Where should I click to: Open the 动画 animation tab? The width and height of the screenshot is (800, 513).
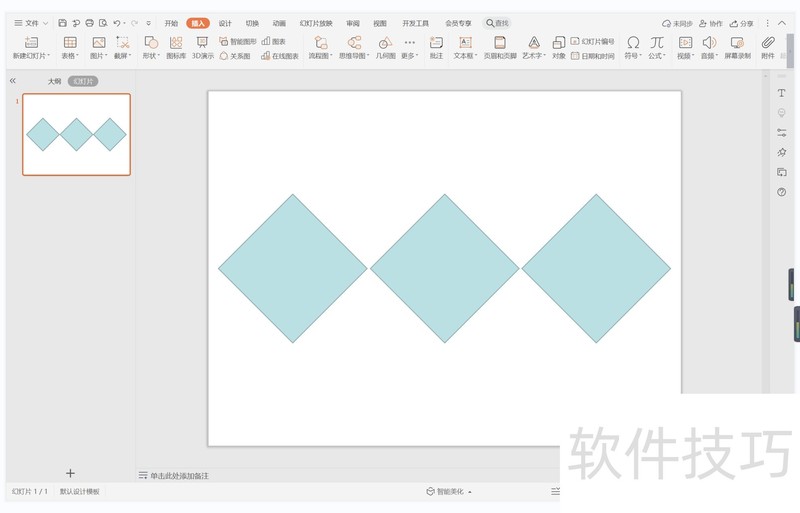(x=279, y=23)
